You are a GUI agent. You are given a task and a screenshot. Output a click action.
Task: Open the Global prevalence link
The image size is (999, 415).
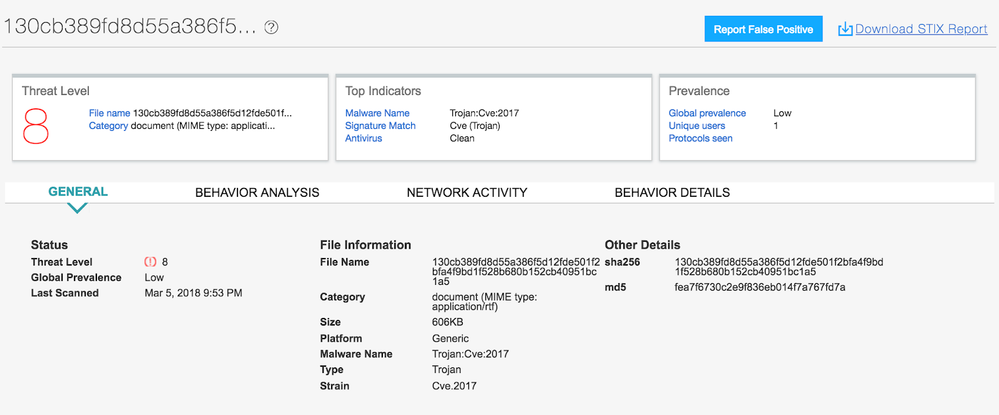pyautogui.click(x=707, y=113)
